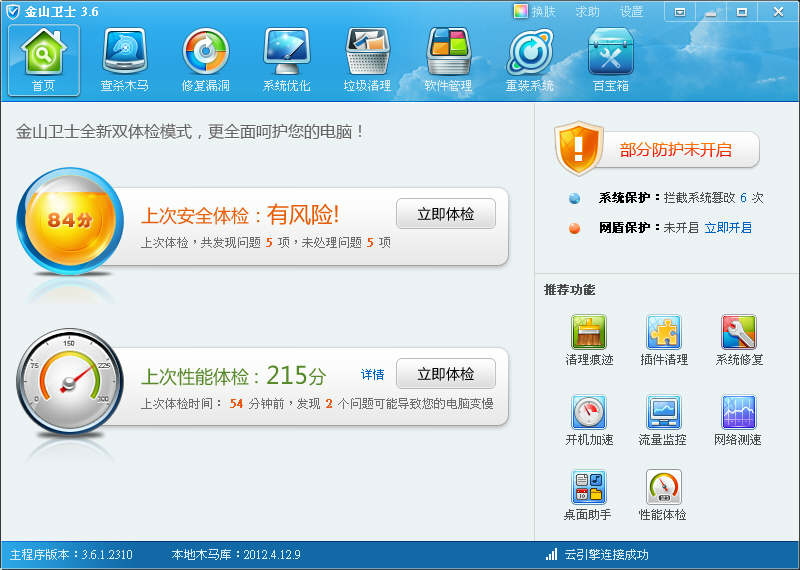Image resolution: width=800 pixels, height=570 pixels.
Task: Open the 垃圾清理 junk cleanup tab
Action: pos(367,60)
